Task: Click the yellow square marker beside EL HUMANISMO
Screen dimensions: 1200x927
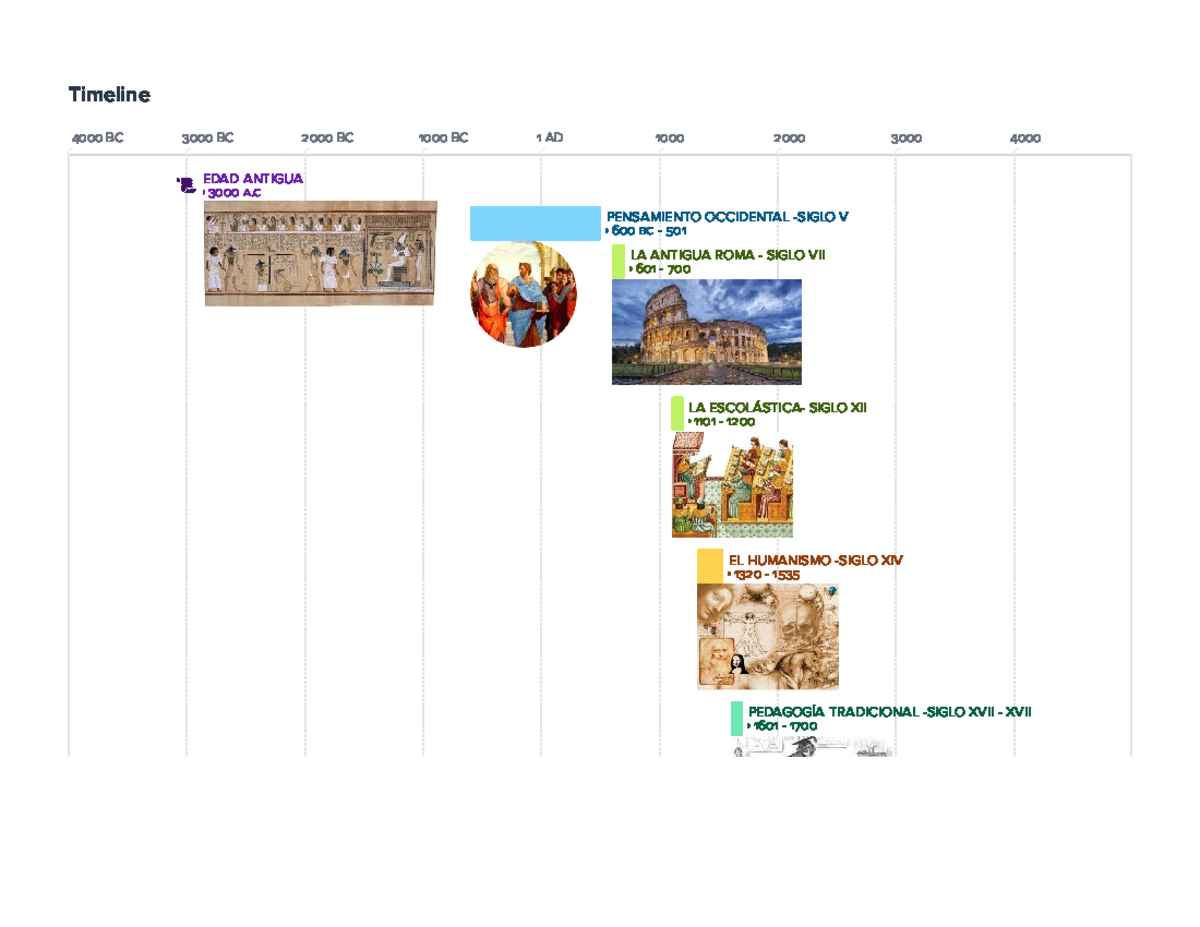Action: pyautogui.click(x=708, y=565)
